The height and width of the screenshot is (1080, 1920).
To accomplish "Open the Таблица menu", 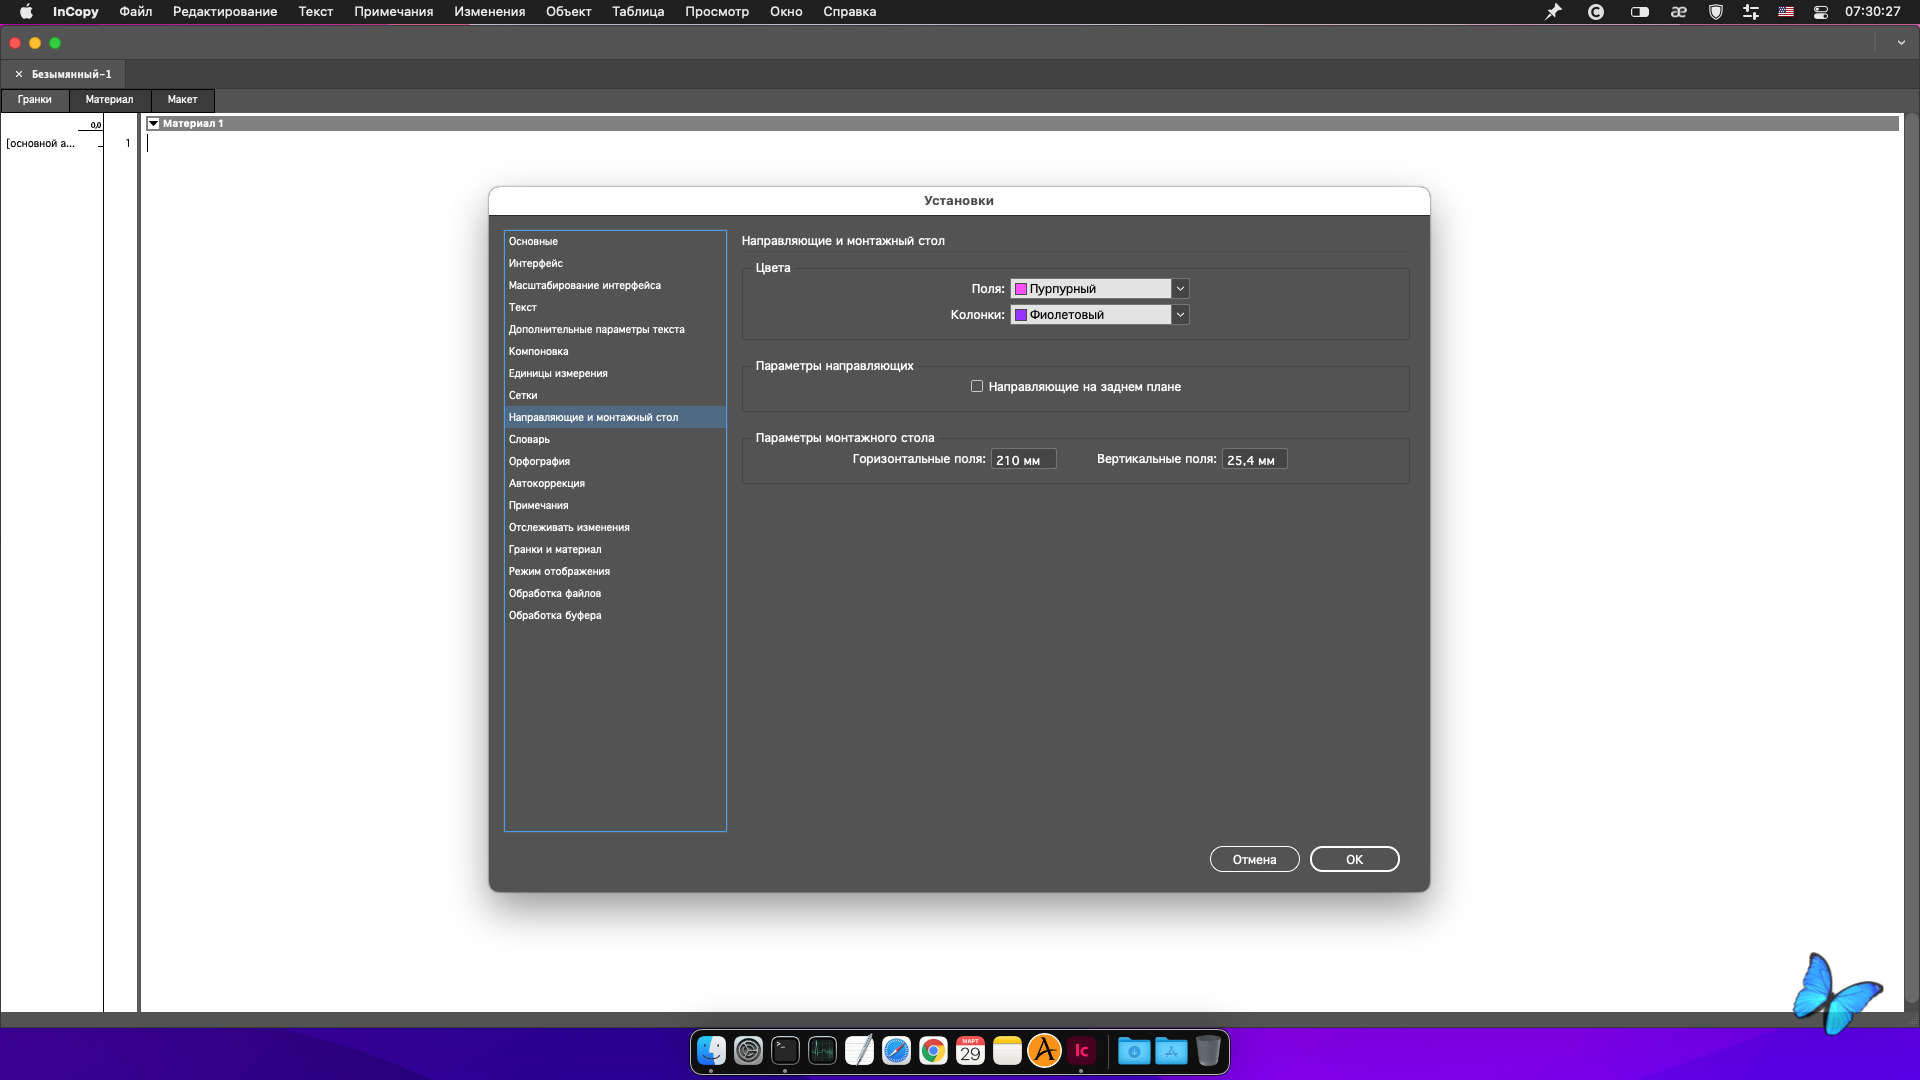I will click(637, 12).
